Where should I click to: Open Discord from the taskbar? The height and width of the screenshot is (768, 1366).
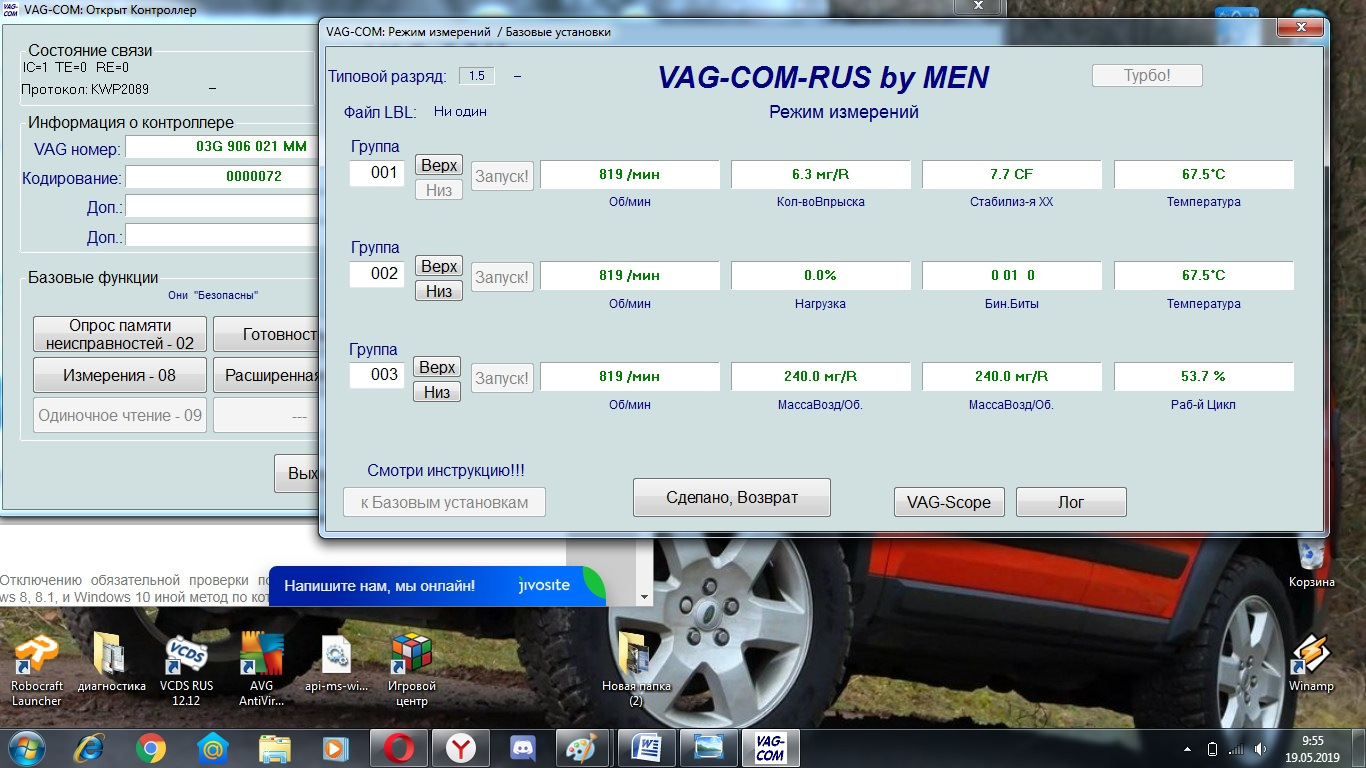(x=522, y=748)
